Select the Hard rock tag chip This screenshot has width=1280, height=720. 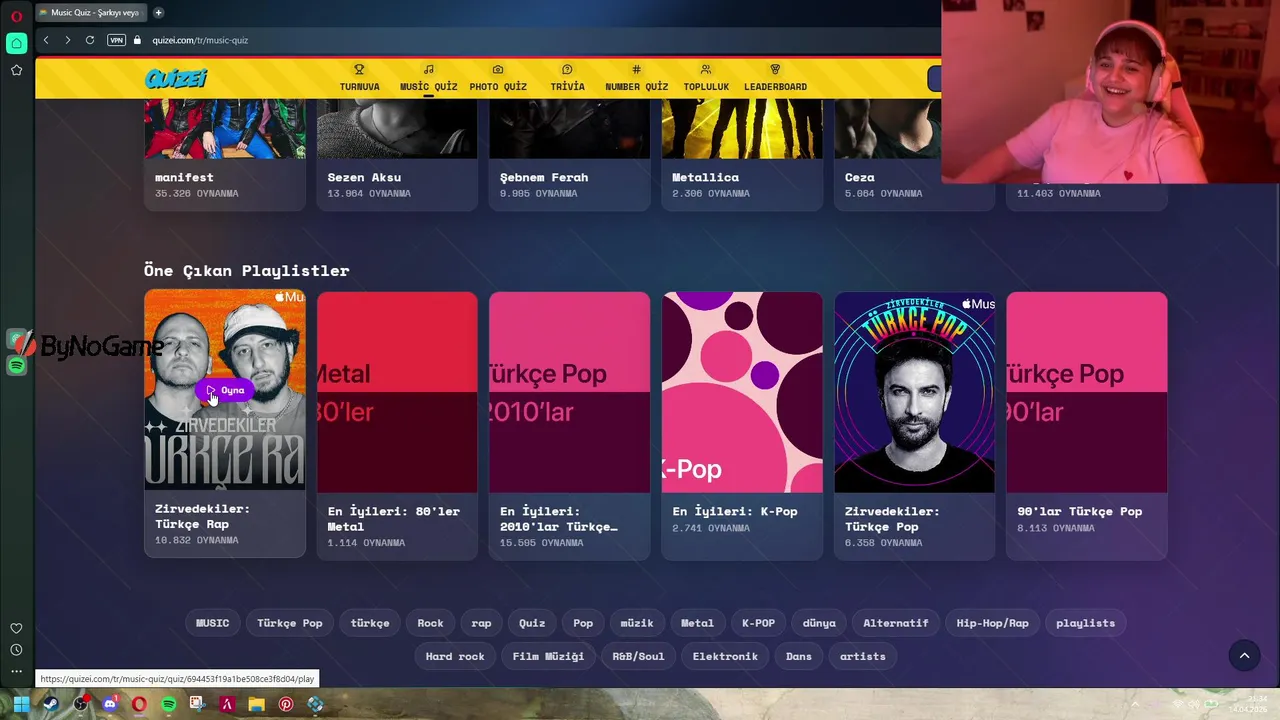coord(455,656)
